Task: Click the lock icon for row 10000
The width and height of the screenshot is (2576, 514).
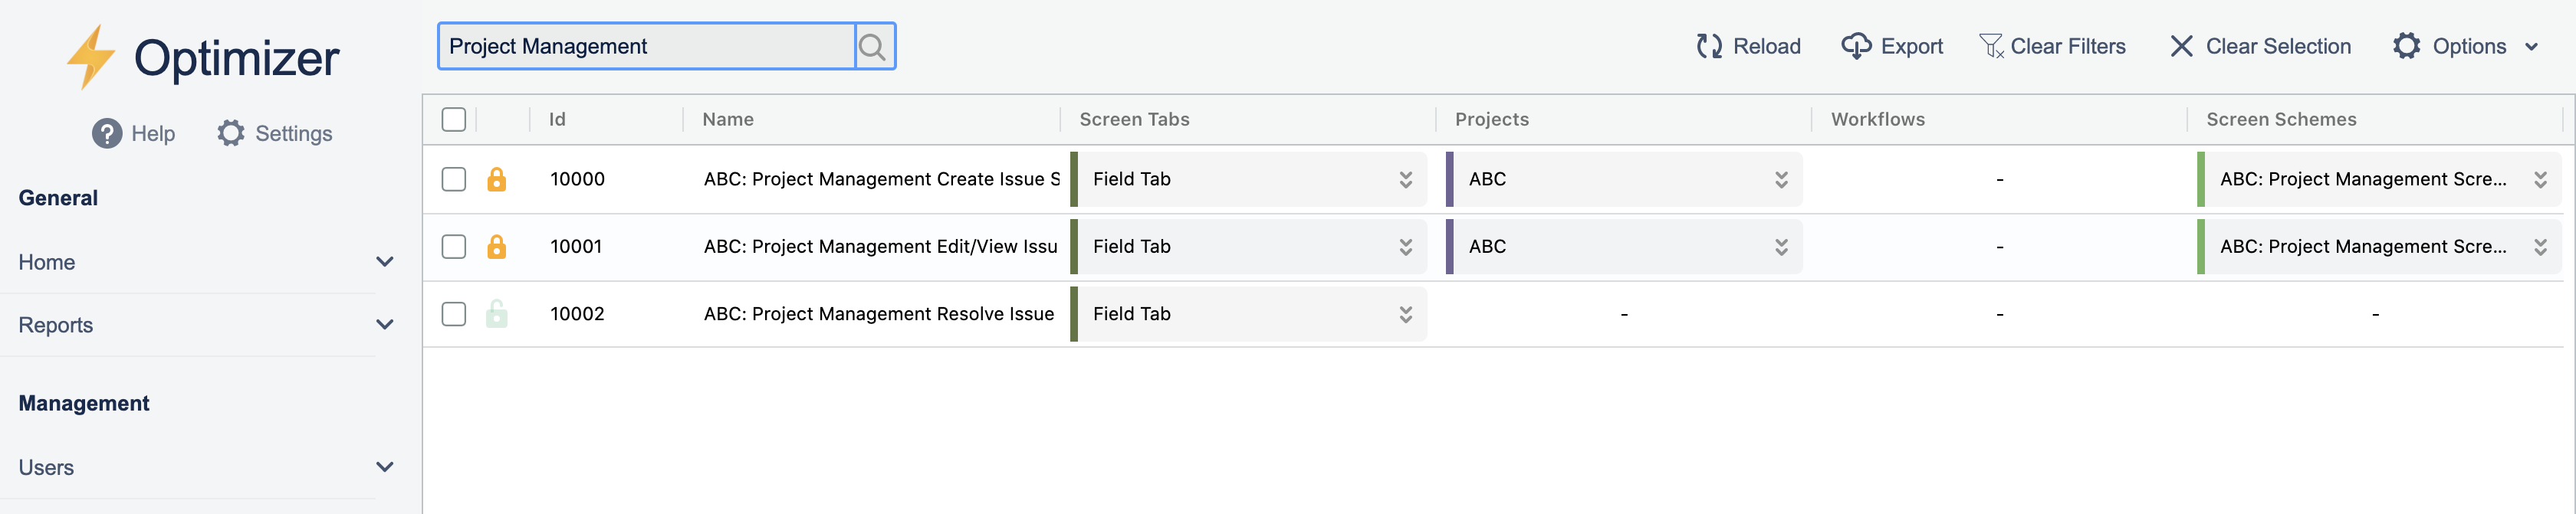Action: pyautogui.click(x=496, y=180)
